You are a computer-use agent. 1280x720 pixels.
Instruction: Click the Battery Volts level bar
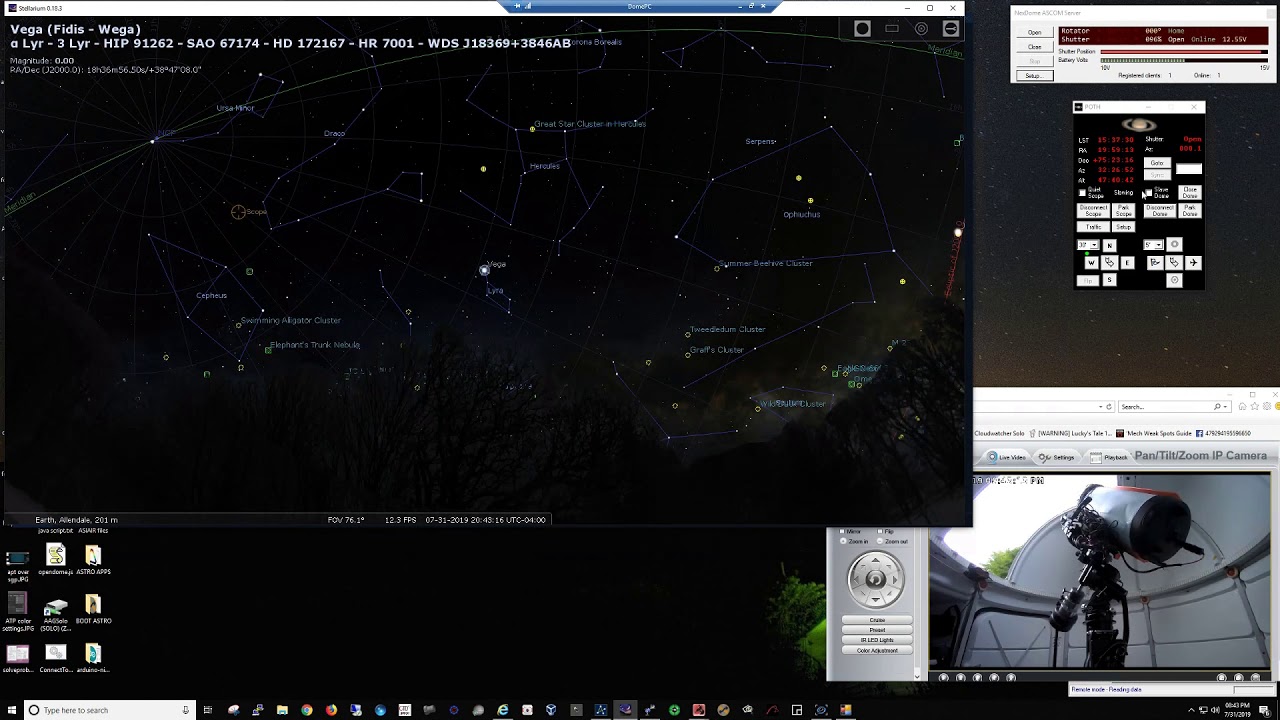[1184, 60]
